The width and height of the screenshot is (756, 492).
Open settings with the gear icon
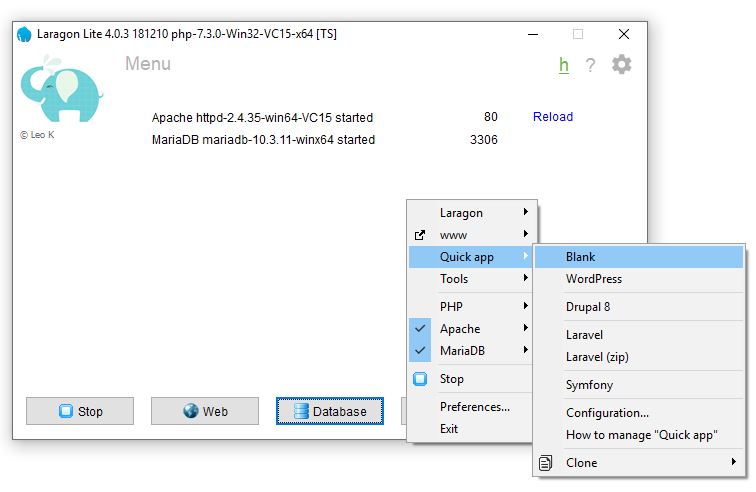(x=621, y=64)
